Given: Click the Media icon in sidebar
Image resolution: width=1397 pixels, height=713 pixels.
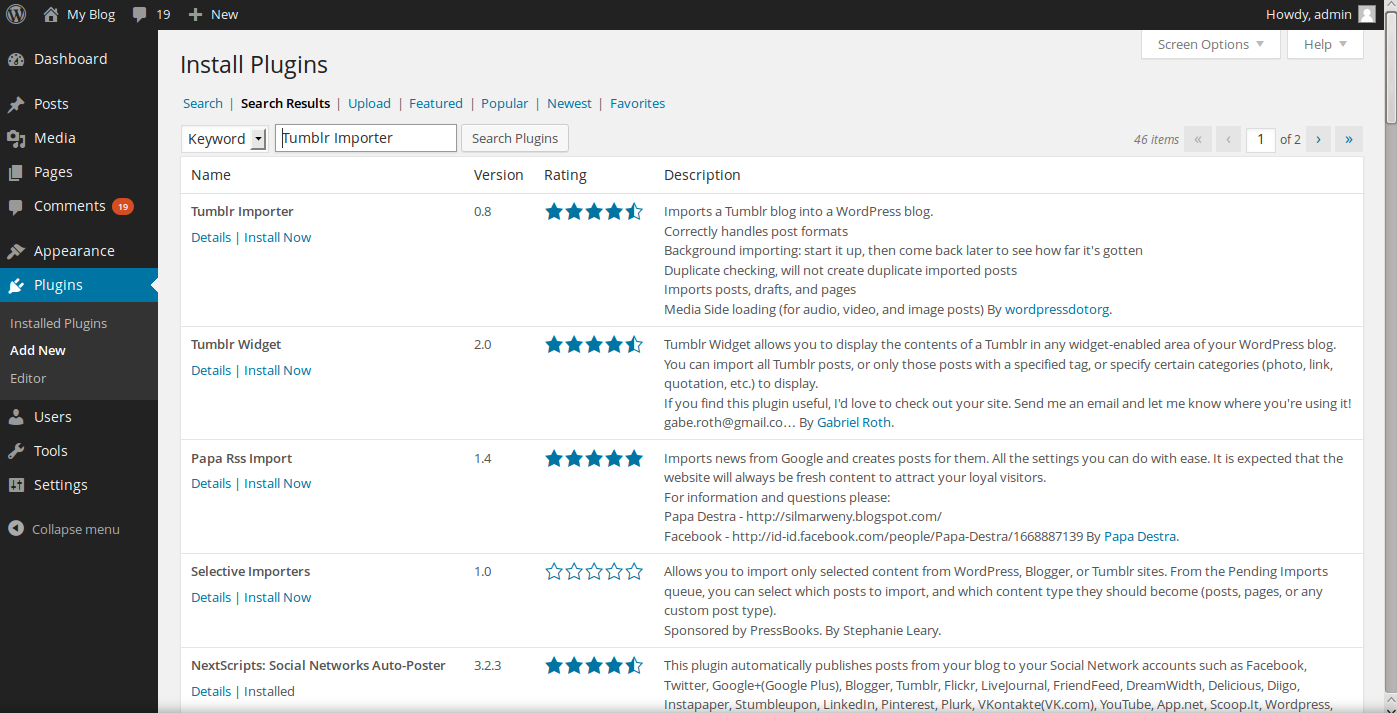Looking at the screenshot, I should click(x=16, y=138).
